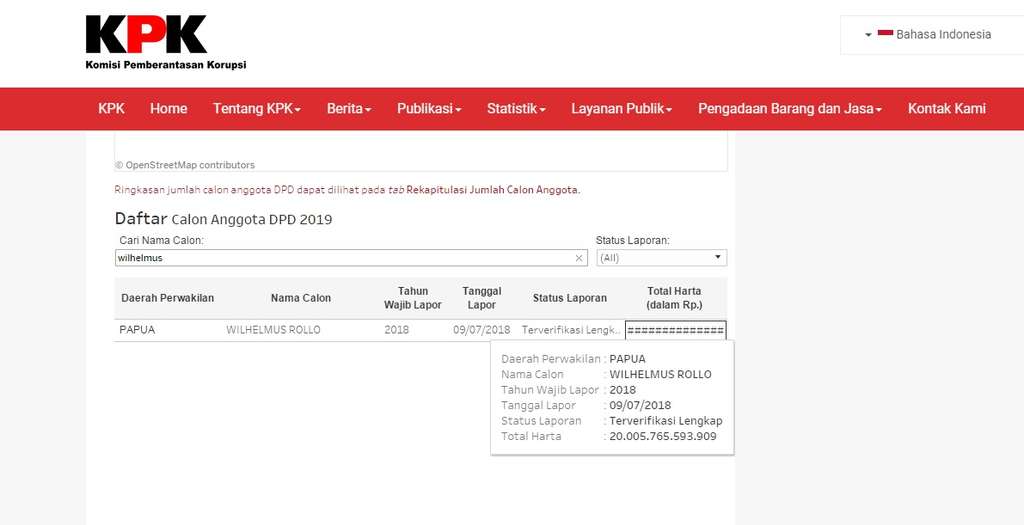Select the WILHELMUS ROLLO row name

pos(273,330)
